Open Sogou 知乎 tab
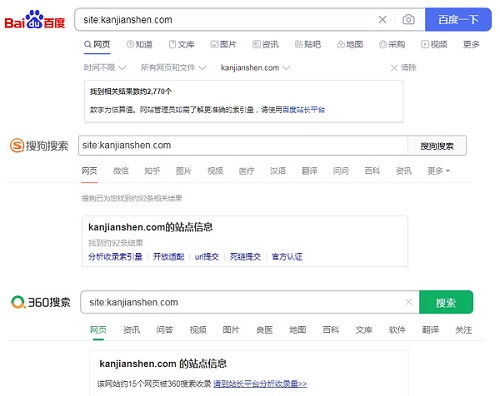 tap(152, 171)
